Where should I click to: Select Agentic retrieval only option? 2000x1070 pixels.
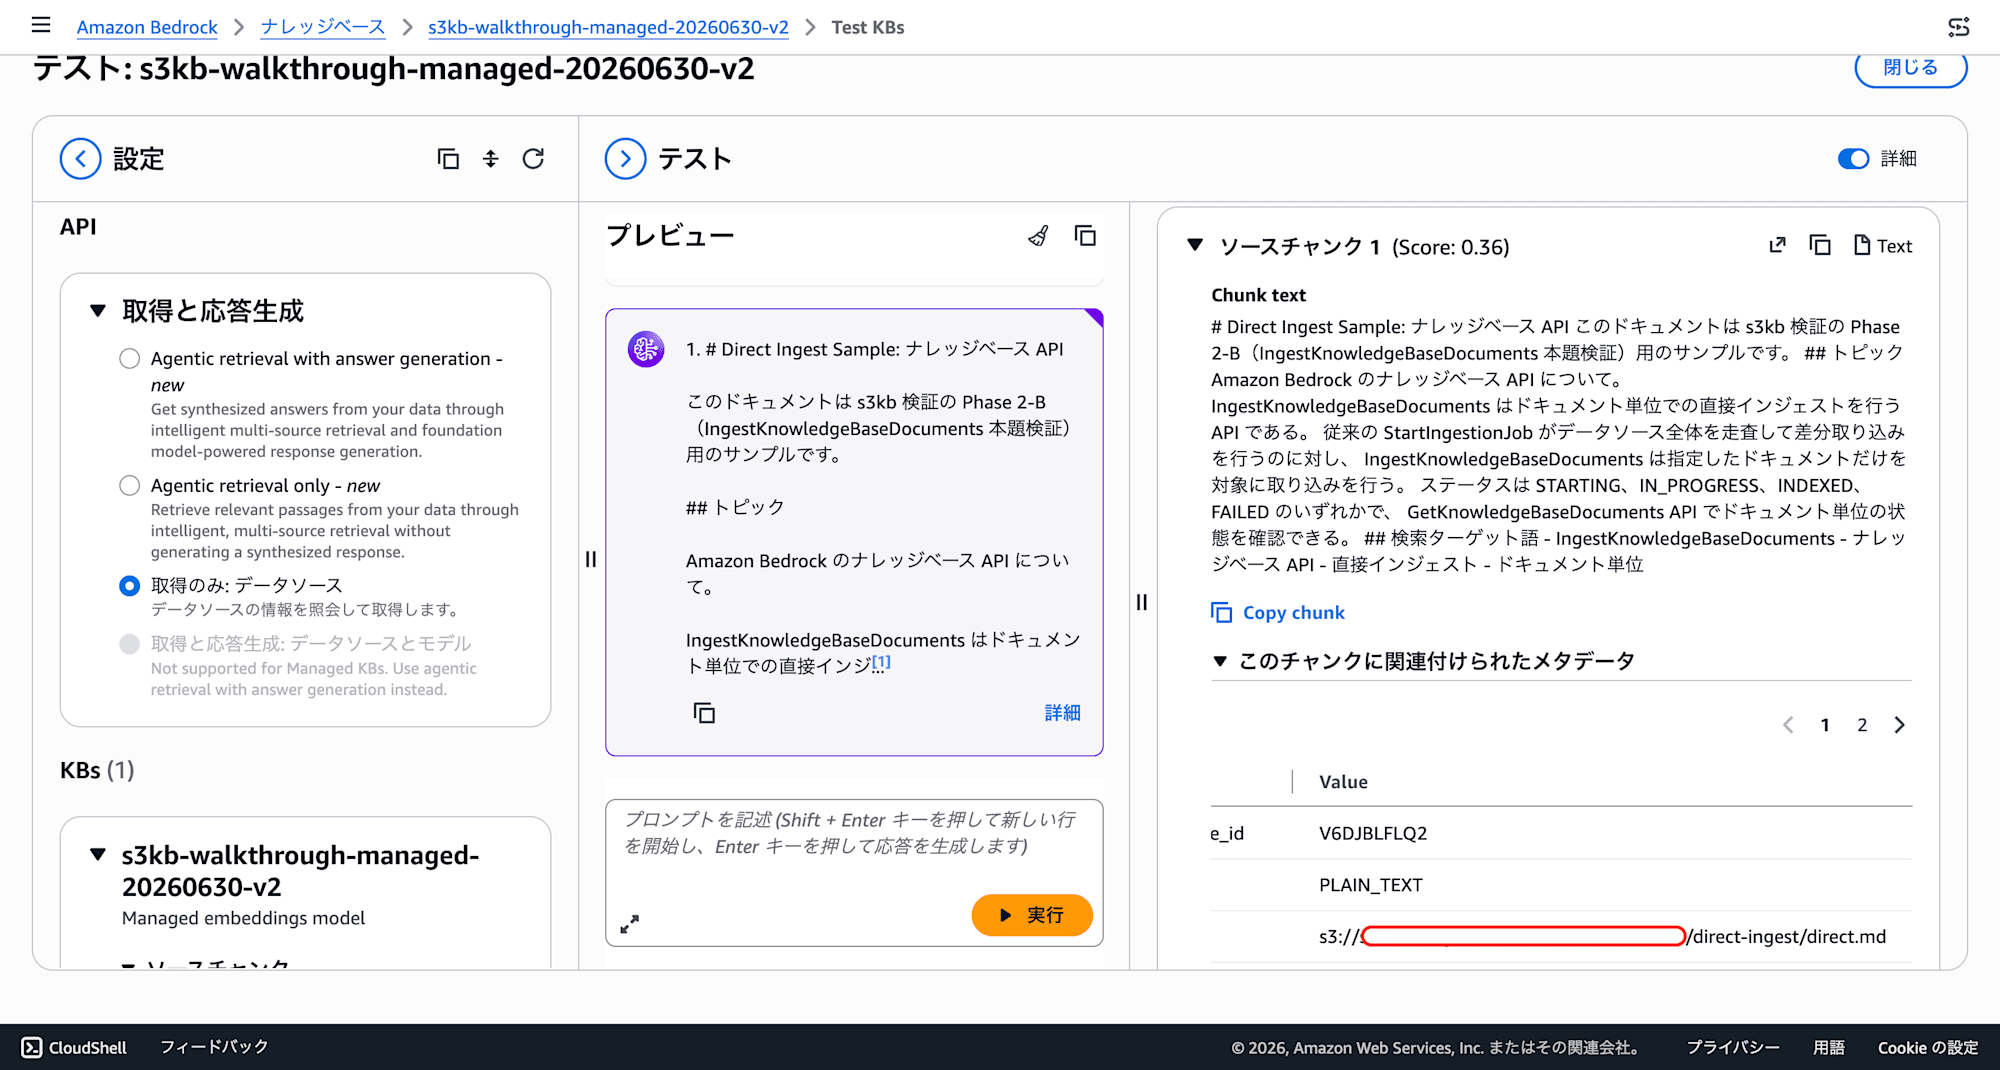(130, 485)
